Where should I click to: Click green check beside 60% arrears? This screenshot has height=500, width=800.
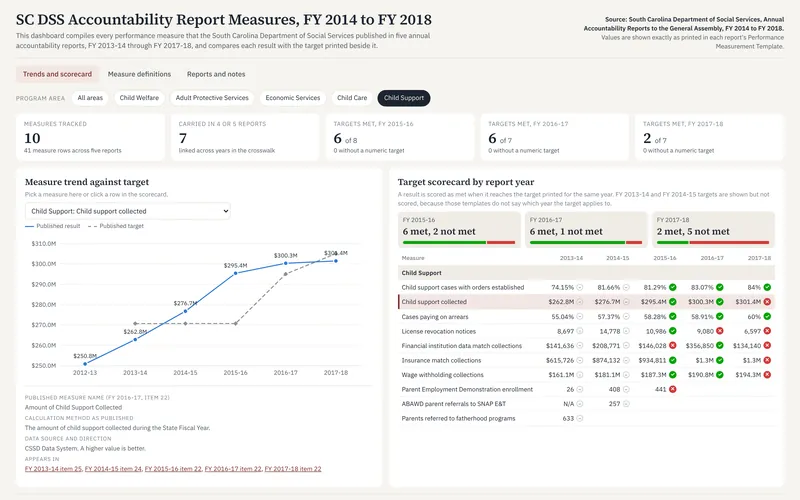[x=767, y=316]
